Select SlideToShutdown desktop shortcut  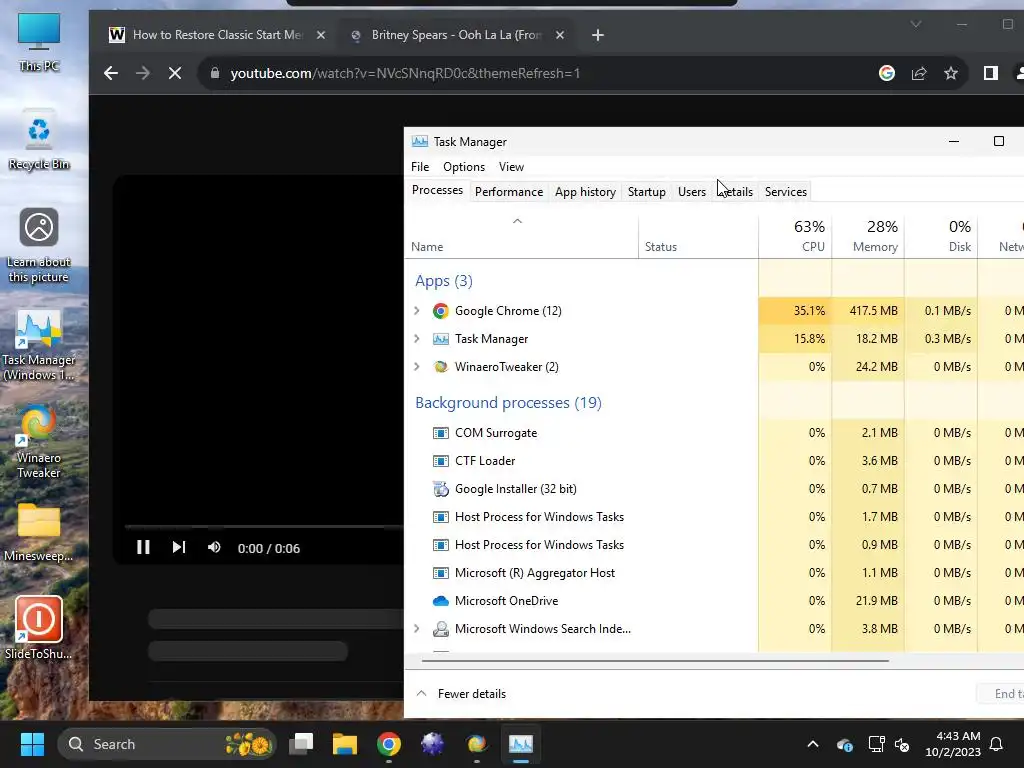(39, 628)
